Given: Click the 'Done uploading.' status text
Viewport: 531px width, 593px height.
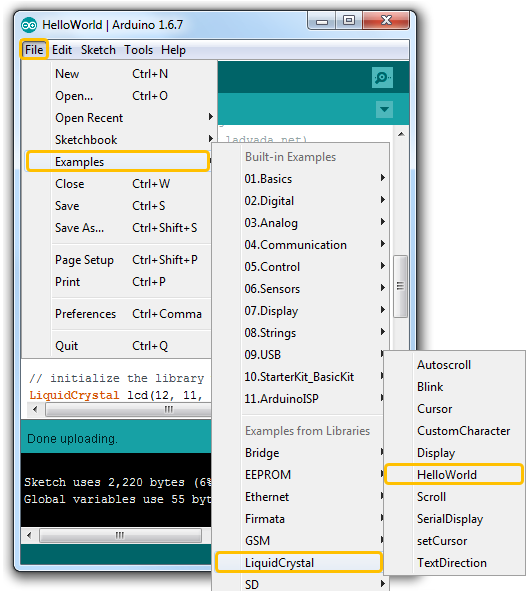Looking at the screenshot, I should tap(72, 439).
